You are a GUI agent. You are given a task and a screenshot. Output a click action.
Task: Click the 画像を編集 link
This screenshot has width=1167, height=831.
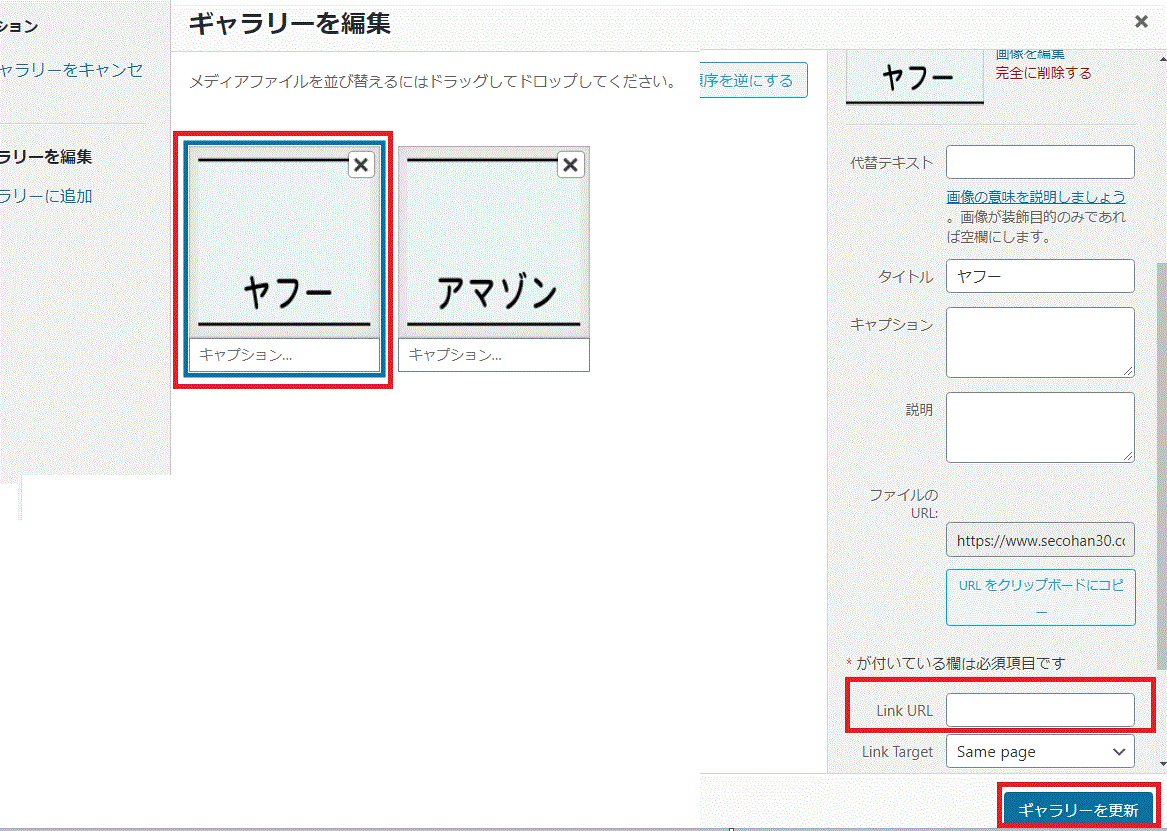[x=1030, y=54]
